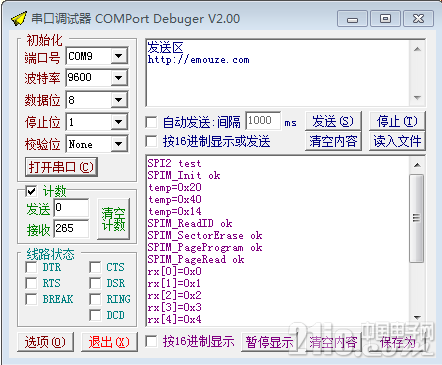Uncheck the 计数 counting checkbox
Screen dimensions: 442x365
(31, 191)
